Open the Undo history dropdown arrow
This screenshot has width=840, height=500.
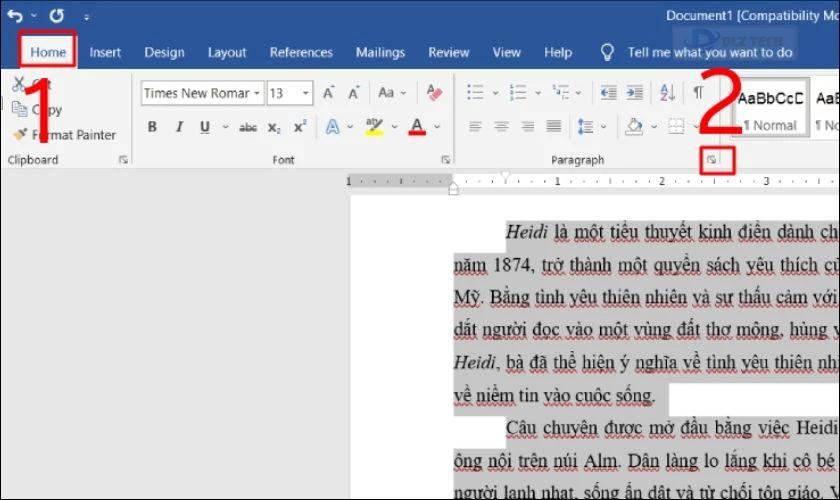pos(34,16)
